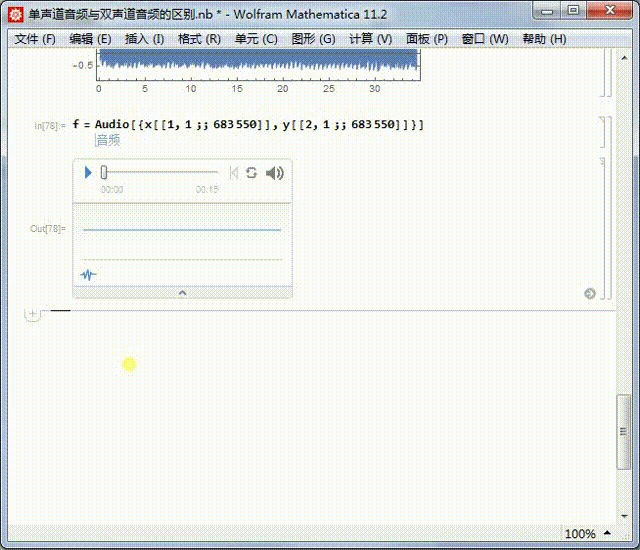Open the 100% magnification dropdown

coord(588,533)
